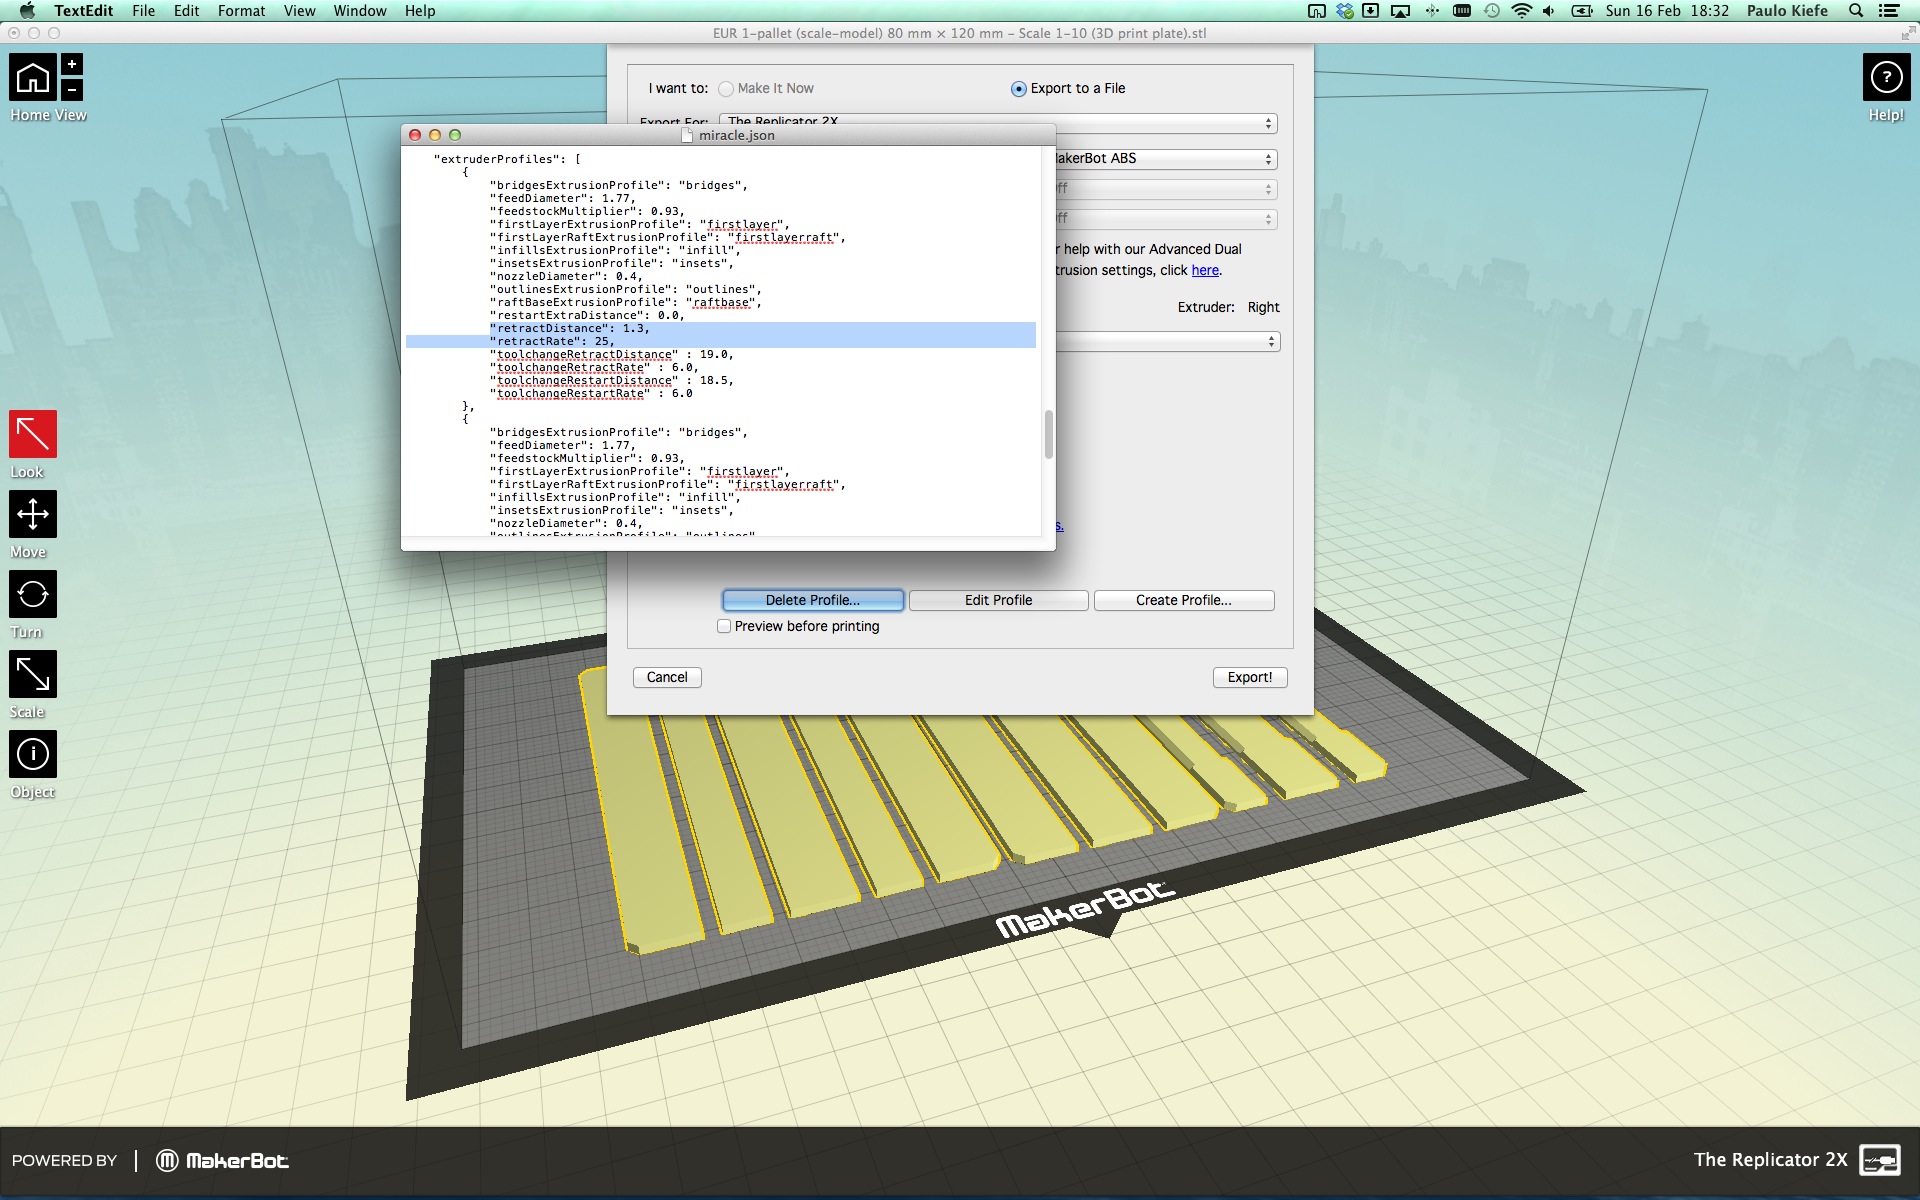Click the Bluetooth icon in menu bar
This screenshot has height=1200, width=1920.
1432,11
